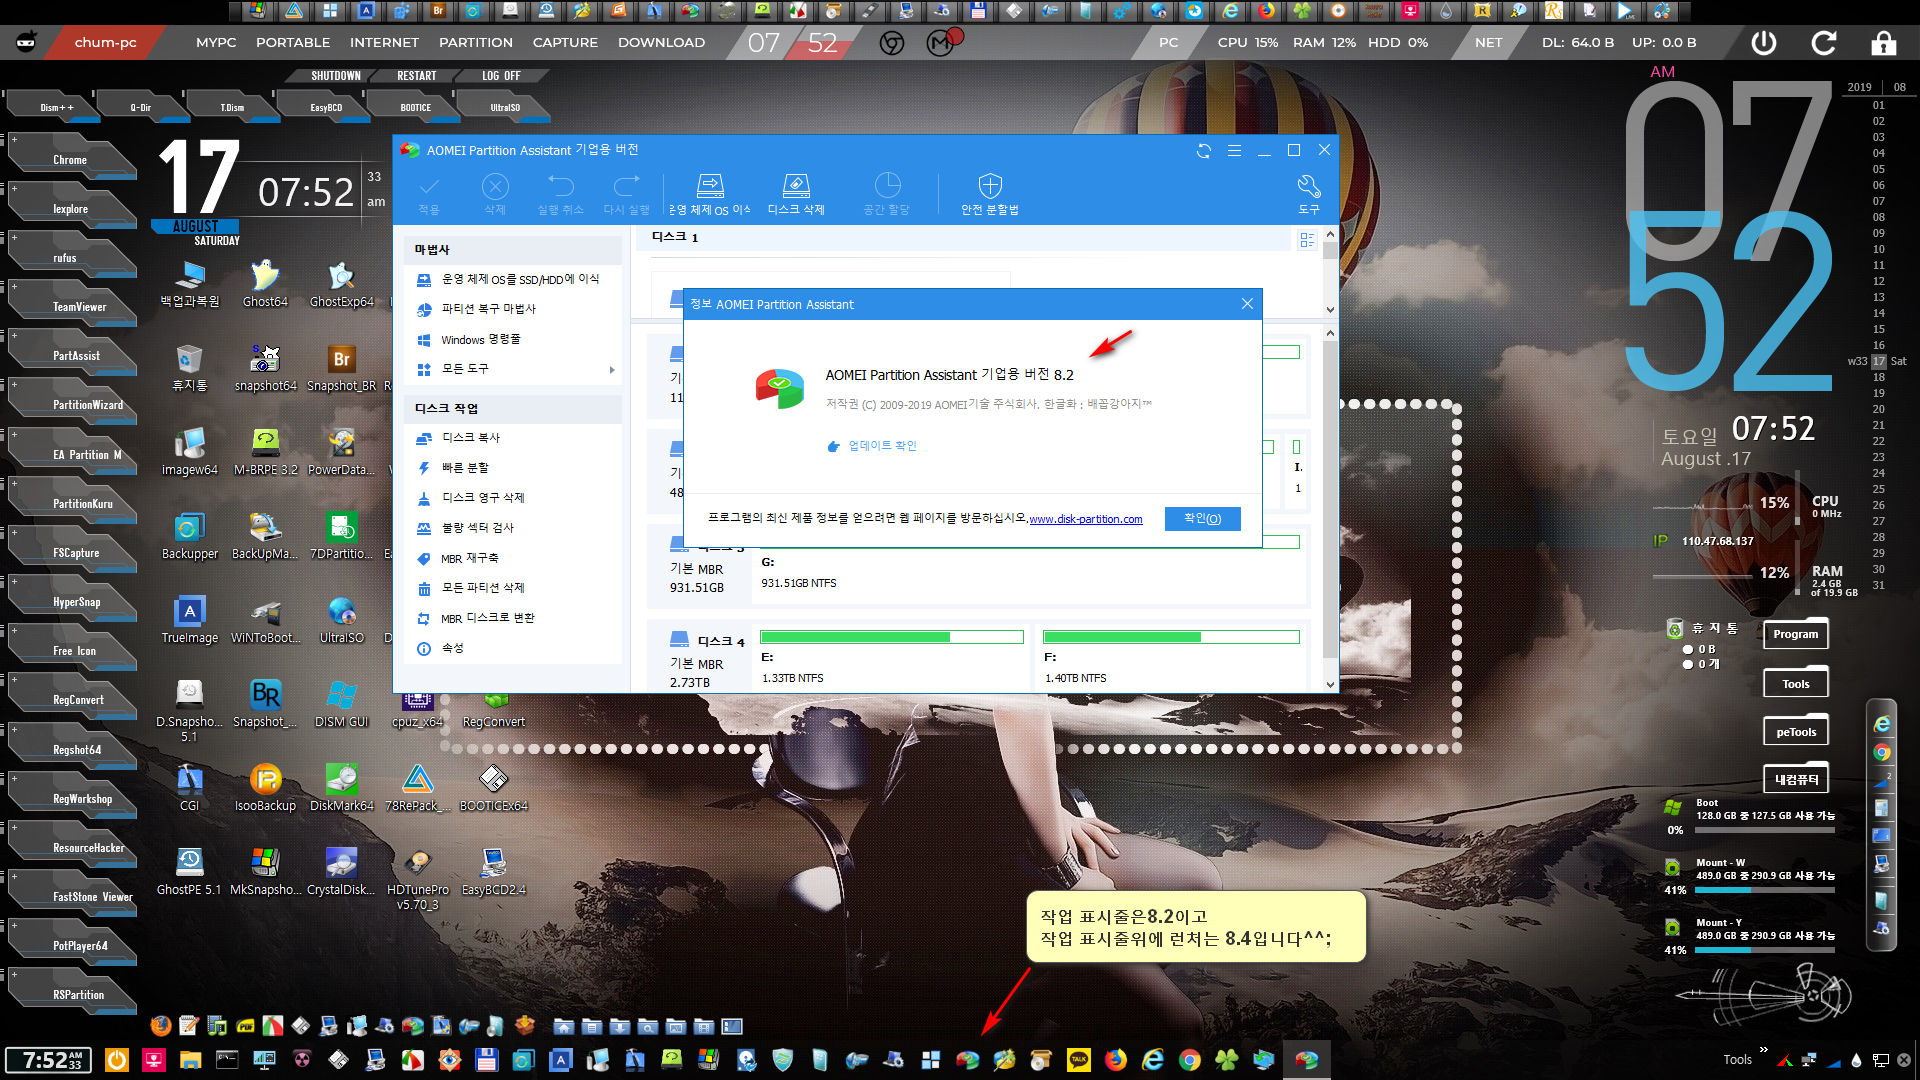The height and width of the screenshot is (1080, 1920).
Task: Click peTools button in right widget
Action: pyautogui.click(x=1795, y=732)
